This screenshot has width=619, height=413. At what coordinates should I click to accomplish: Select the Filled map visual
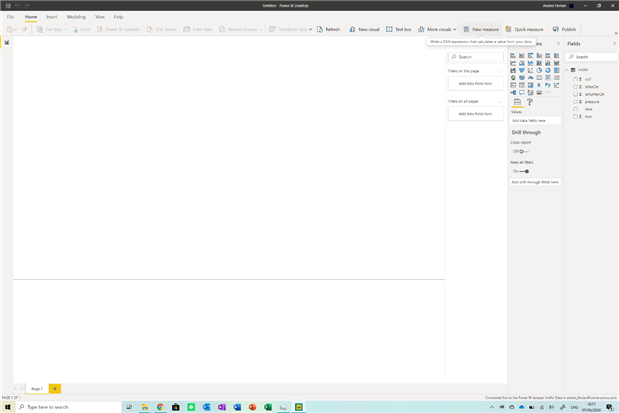pyautogui.click(x=521, y=77)
